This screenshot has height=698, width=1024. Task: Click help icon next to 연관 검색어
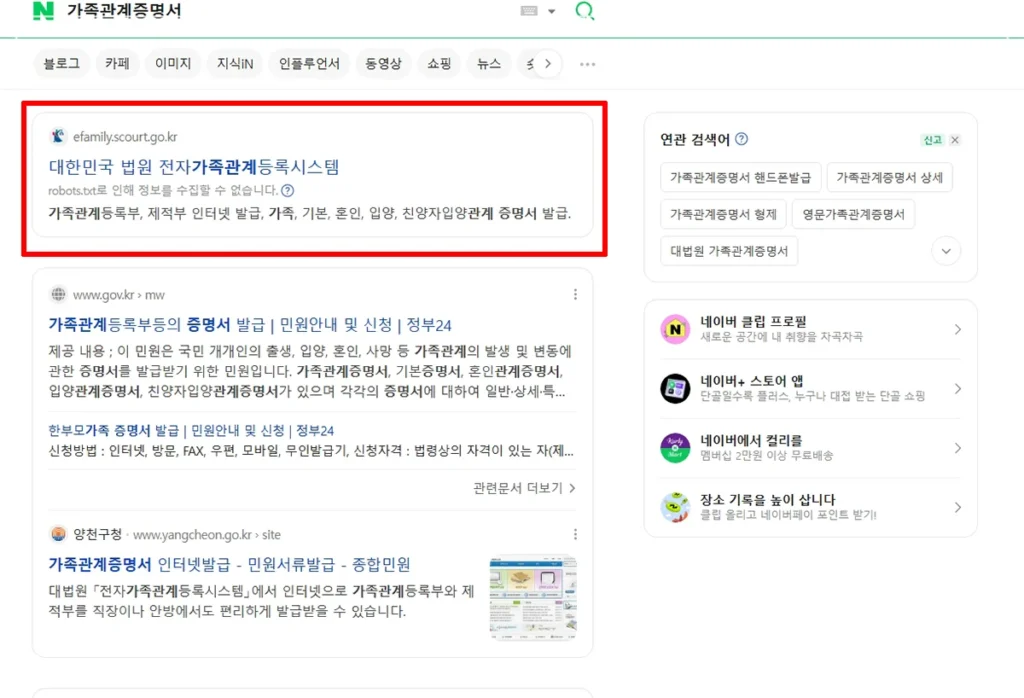coord(741,139)
